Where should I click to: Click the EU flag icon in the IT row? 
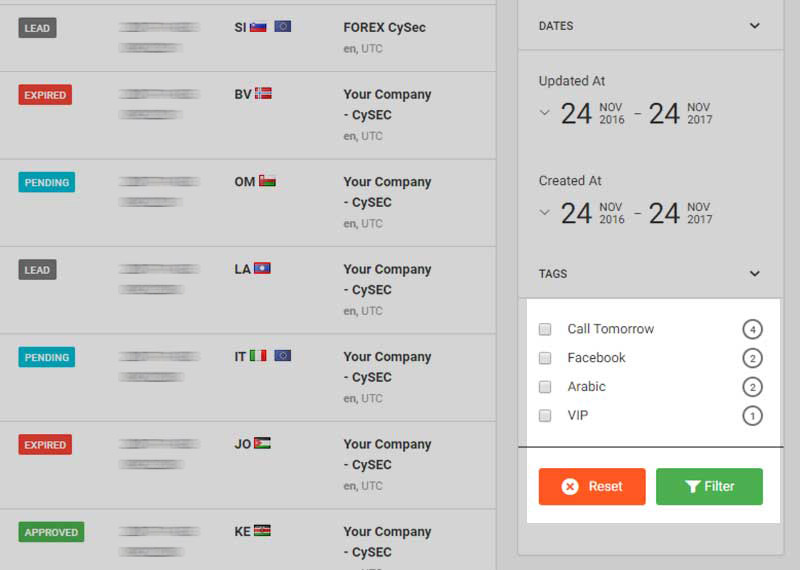pos(283,356)
